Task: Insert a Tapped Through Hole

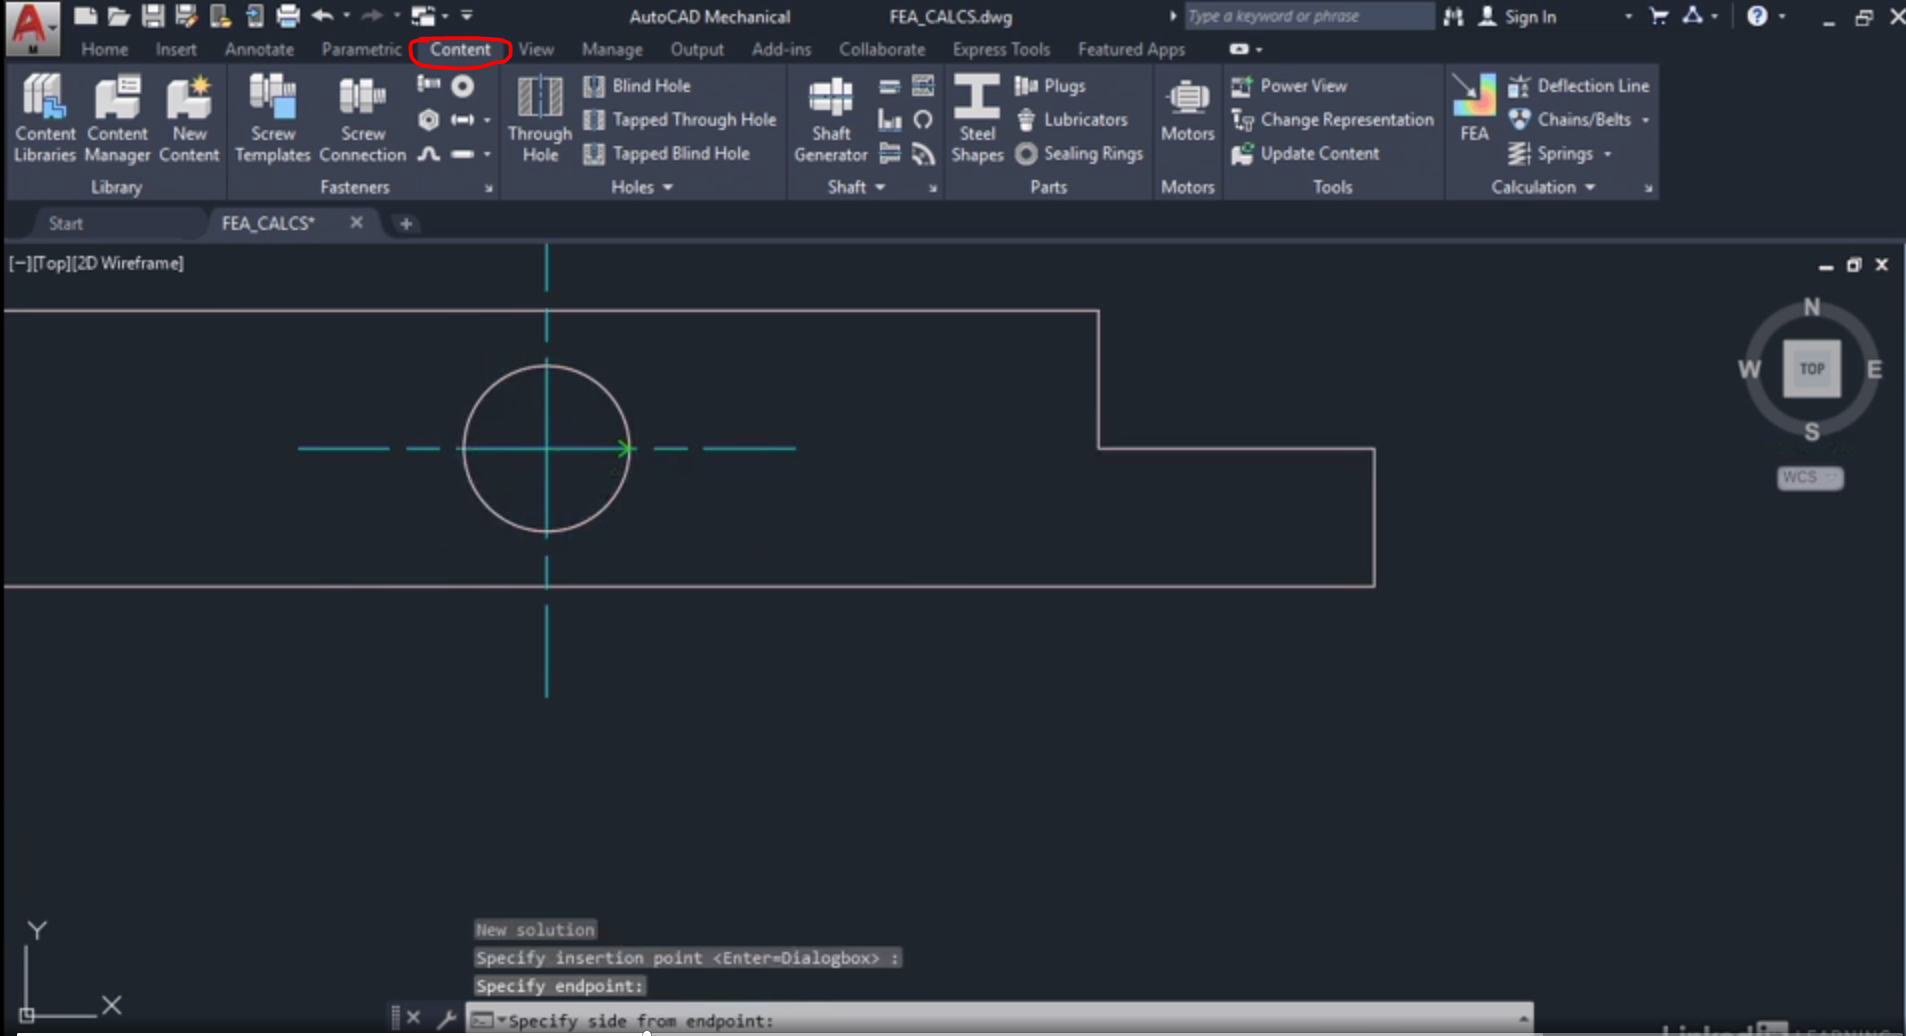Action: point(680,120)
